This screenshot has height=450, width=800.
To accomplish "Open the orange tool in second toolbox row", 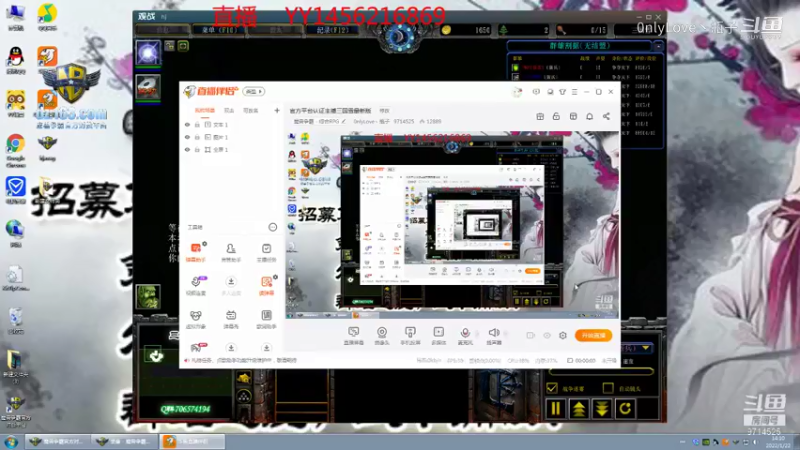I will pos(266,286).
